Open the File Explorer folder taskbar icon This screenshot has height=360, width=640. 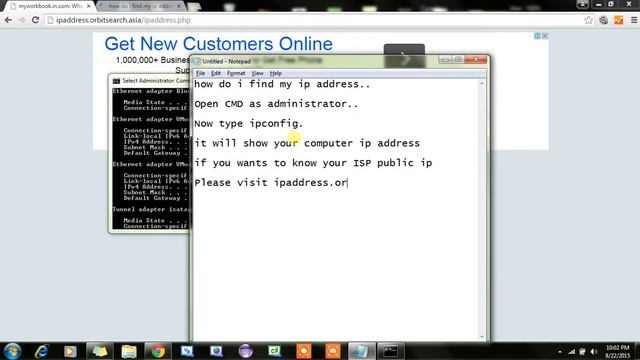point(129,351)
